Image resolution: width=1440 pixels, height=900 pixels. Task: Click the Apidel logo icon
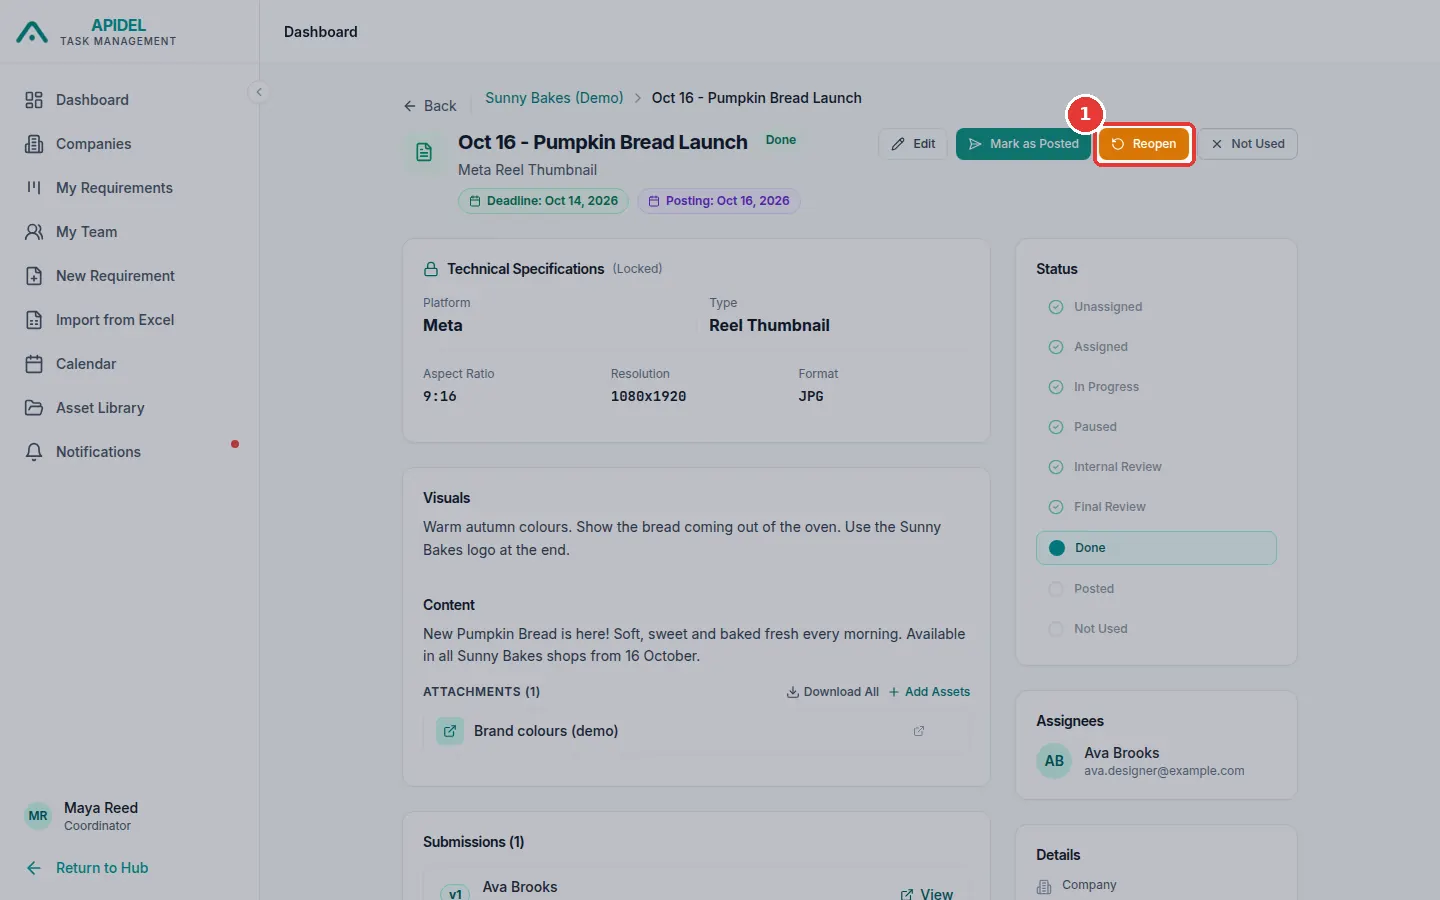click(32, 32)
